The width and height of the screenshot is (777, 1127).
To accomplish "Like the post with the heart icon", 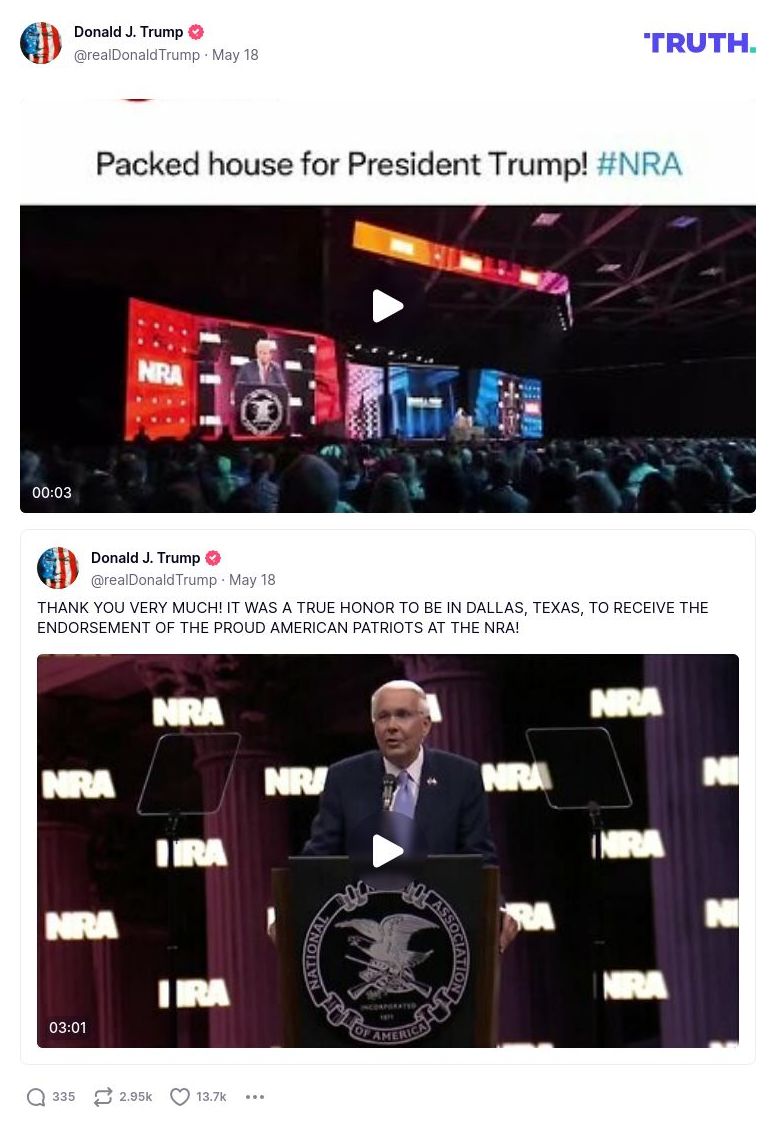I will click(x=180, y=1096).
